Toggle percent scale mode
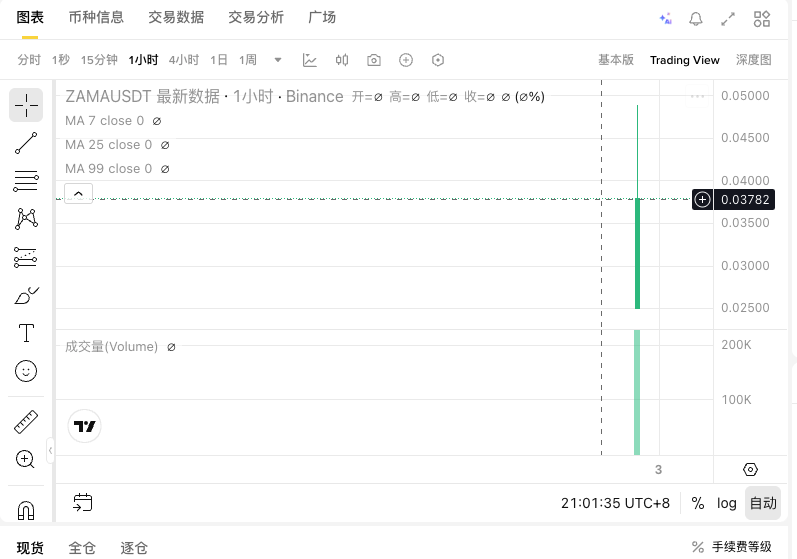797x559 pixels. pyautogui.click(x=697, y=503)
